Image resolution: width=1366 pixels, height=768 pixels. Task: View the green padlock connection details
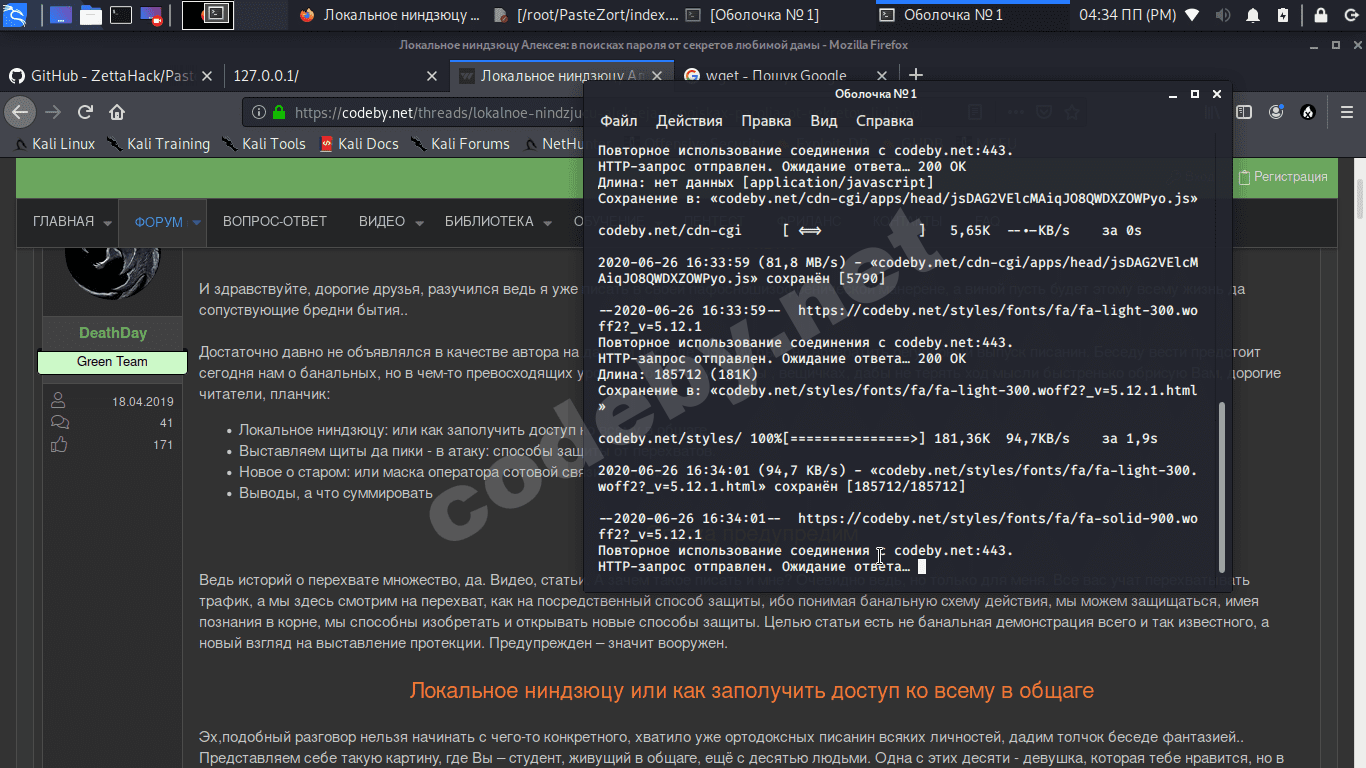[x=279, y=113]
